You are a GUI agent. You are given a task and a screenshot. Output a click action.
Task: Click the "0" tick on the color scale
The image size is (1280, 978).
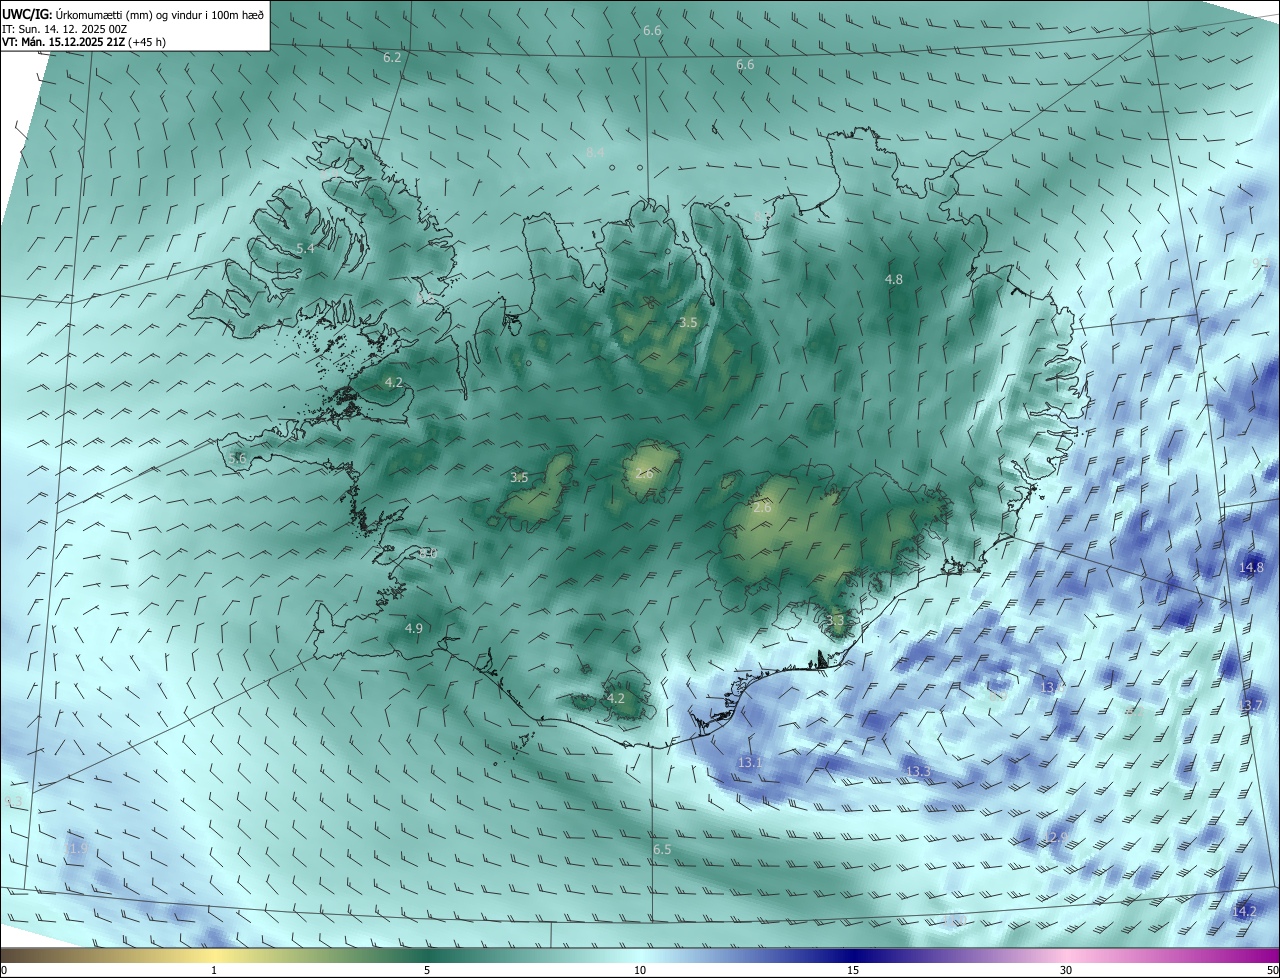[4, 970]
